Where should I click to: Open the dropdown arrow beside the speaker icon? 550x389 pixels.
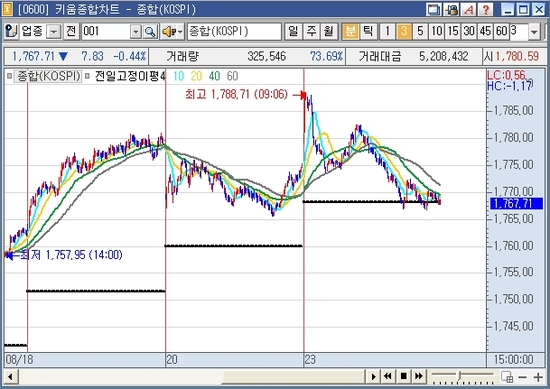pos(180,32)
